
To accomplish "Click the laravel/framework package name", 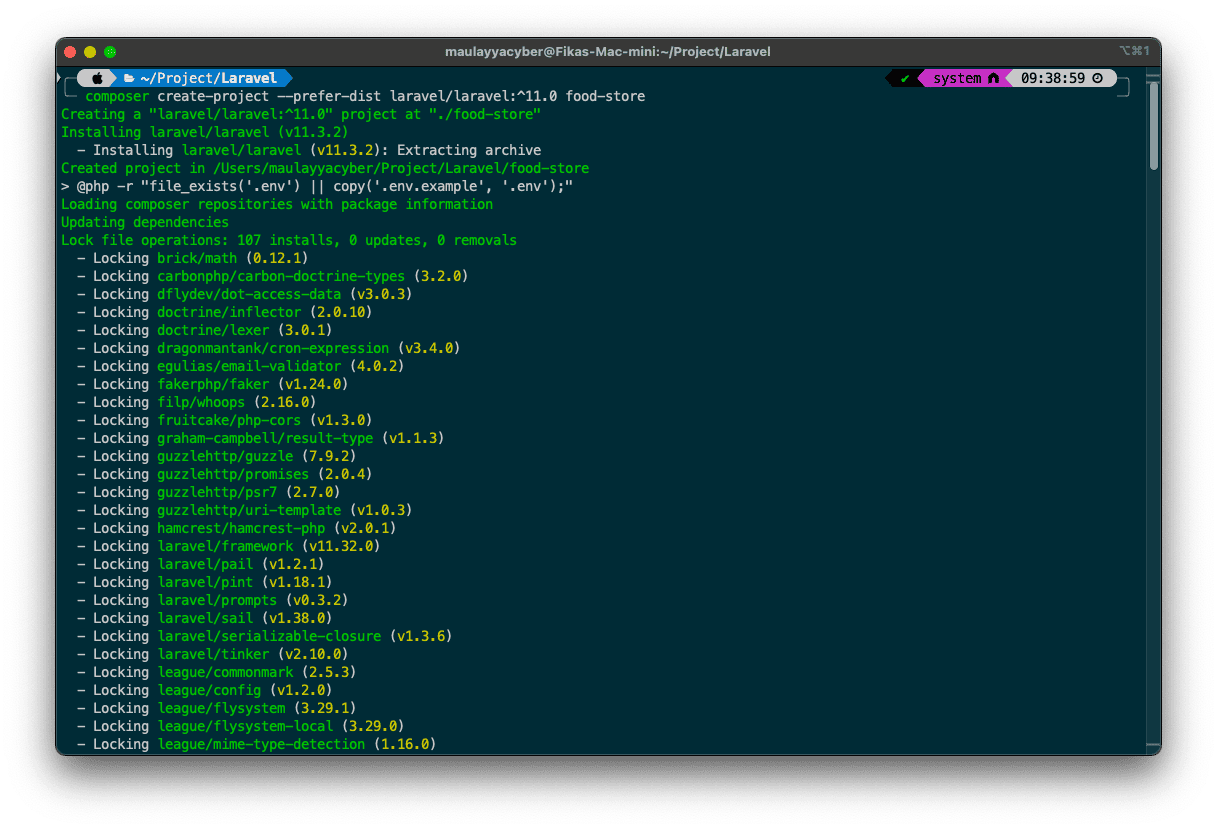I will point(225,546).
